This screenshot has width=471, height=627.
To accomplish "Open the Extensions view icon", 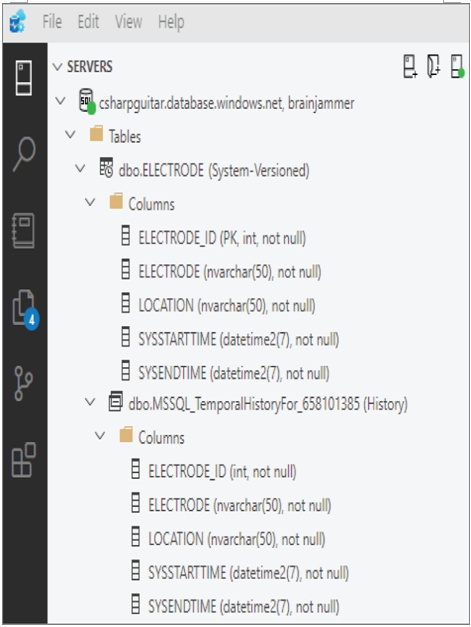I will [x=24, y=460].
